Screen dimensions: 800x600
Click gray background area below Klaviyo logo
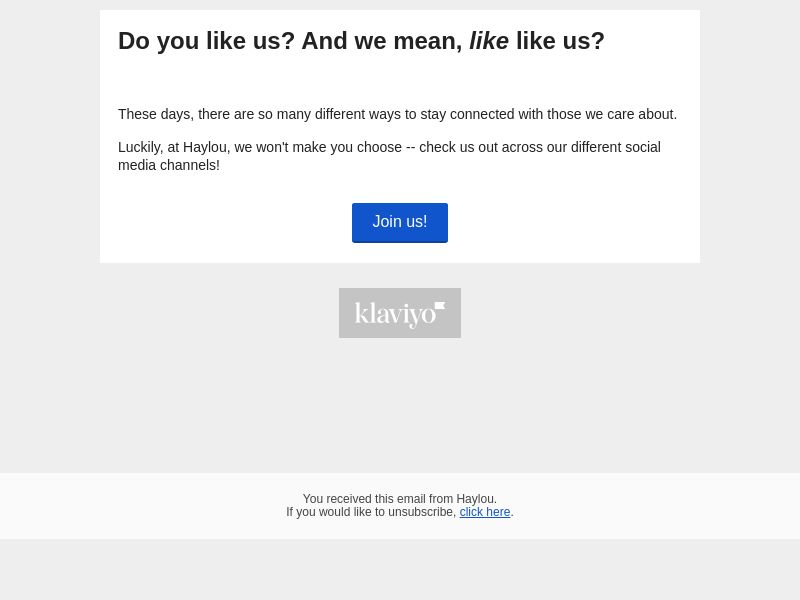[400, 403]
